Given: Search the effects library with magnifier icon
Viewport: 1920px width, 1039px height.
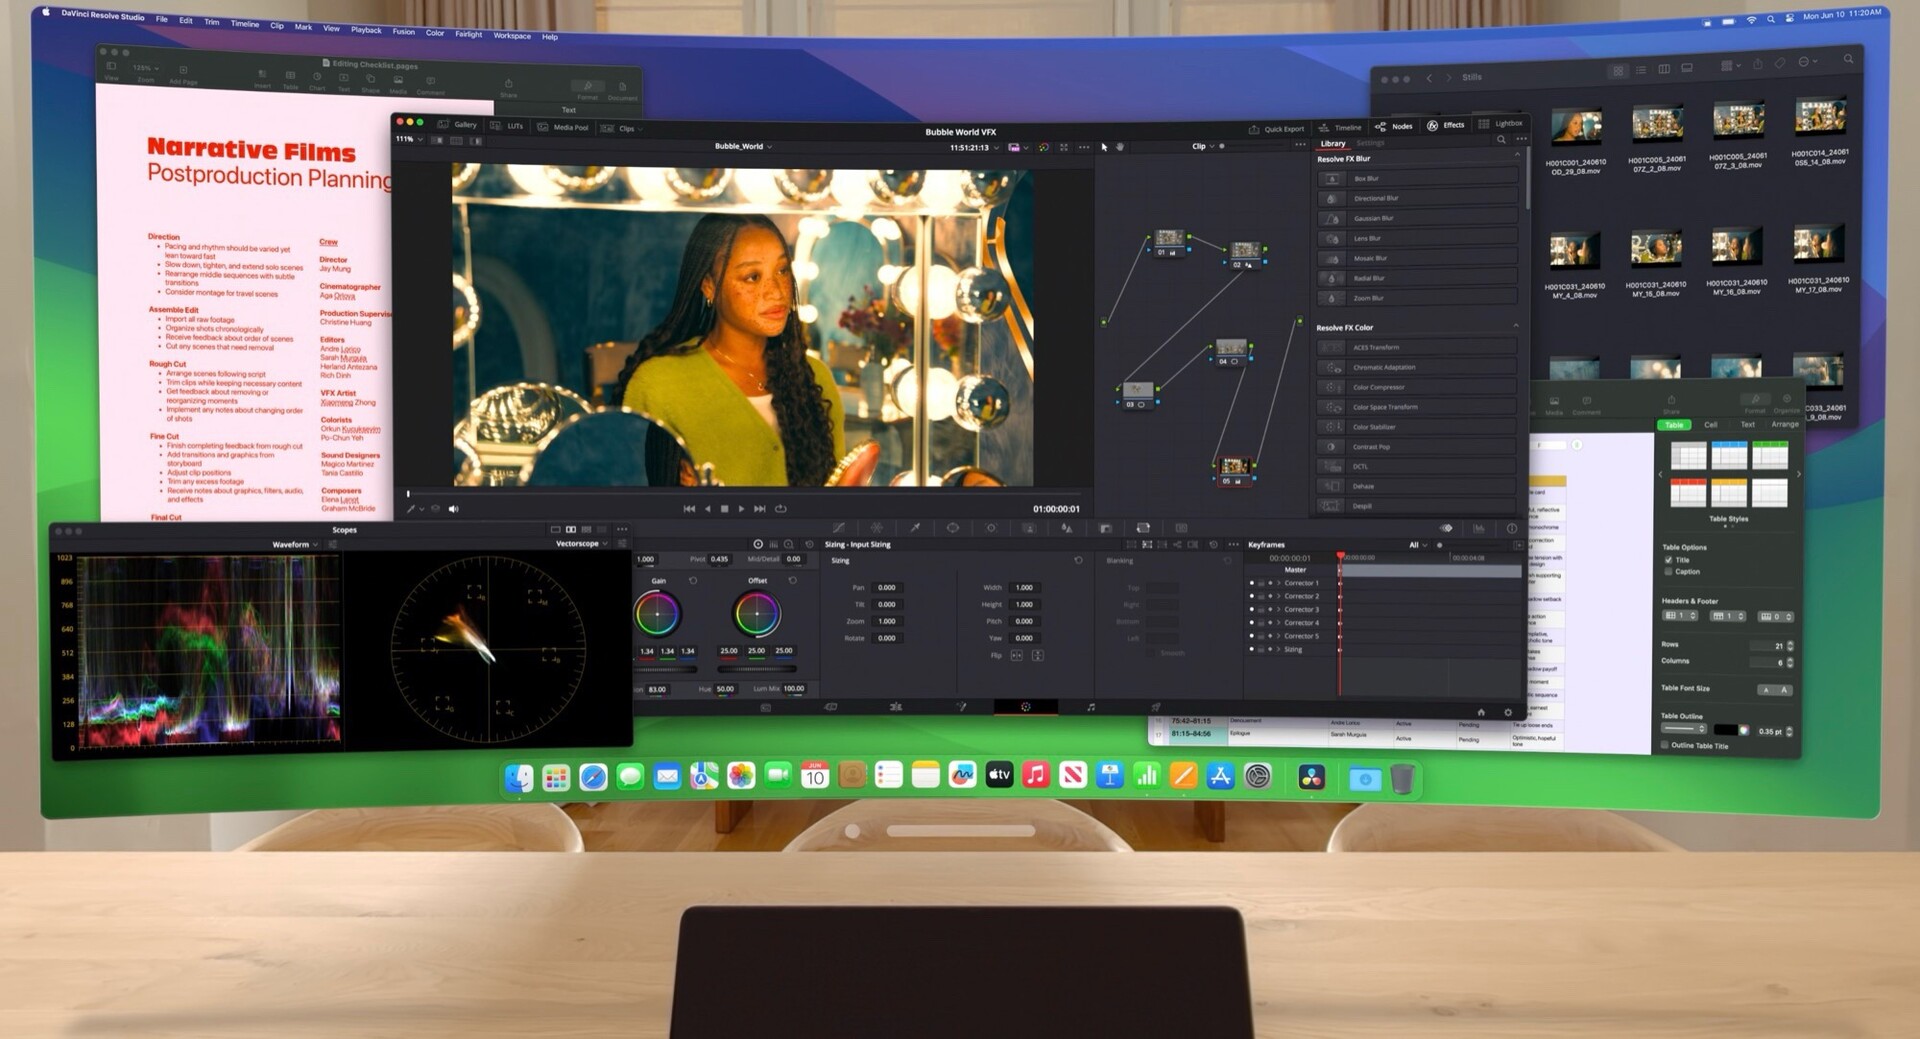Looking at the screenshot, I should (1500, 140).
